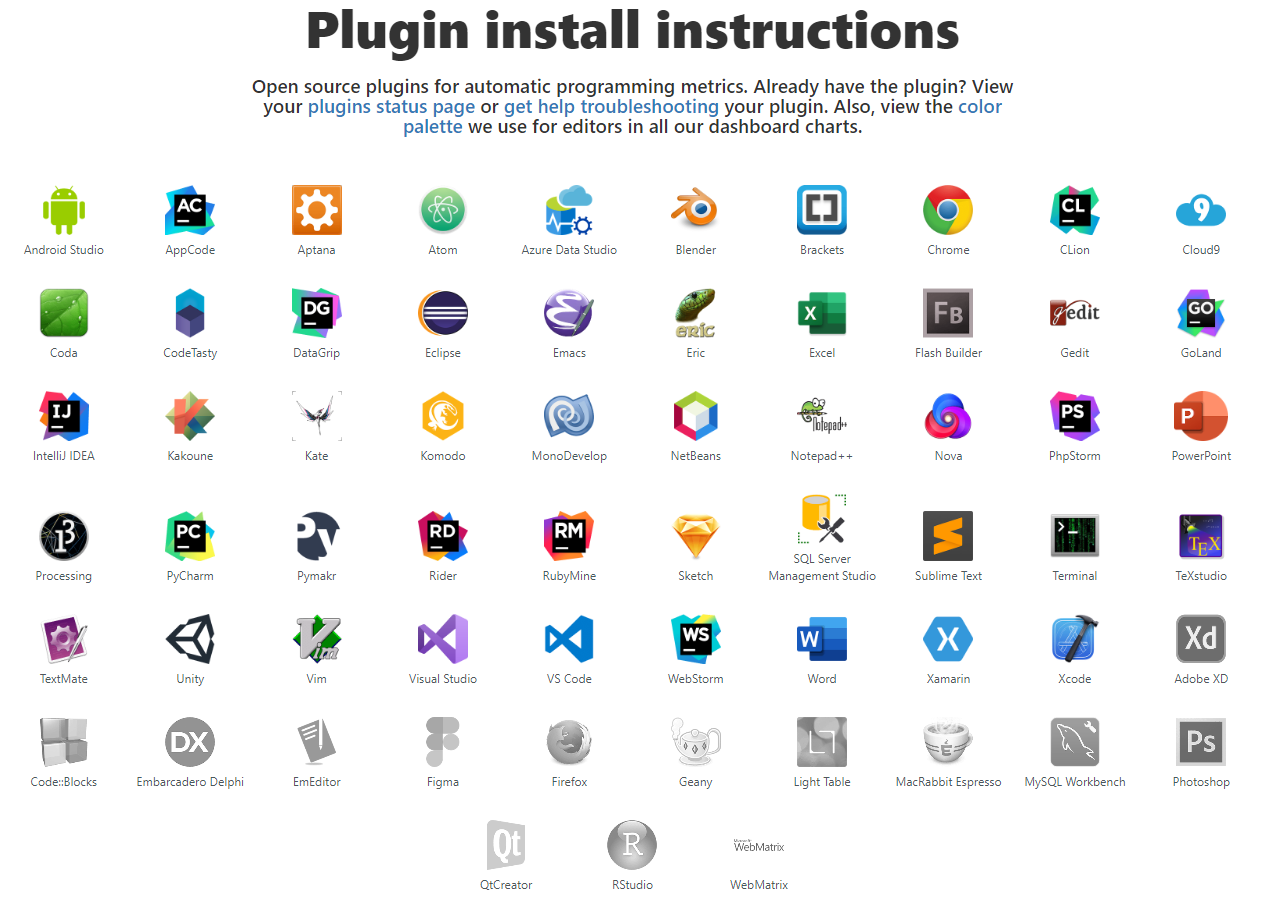Open the RubyMine icon
Viewport: 1272px width, 917px height.
pos(569,536)
